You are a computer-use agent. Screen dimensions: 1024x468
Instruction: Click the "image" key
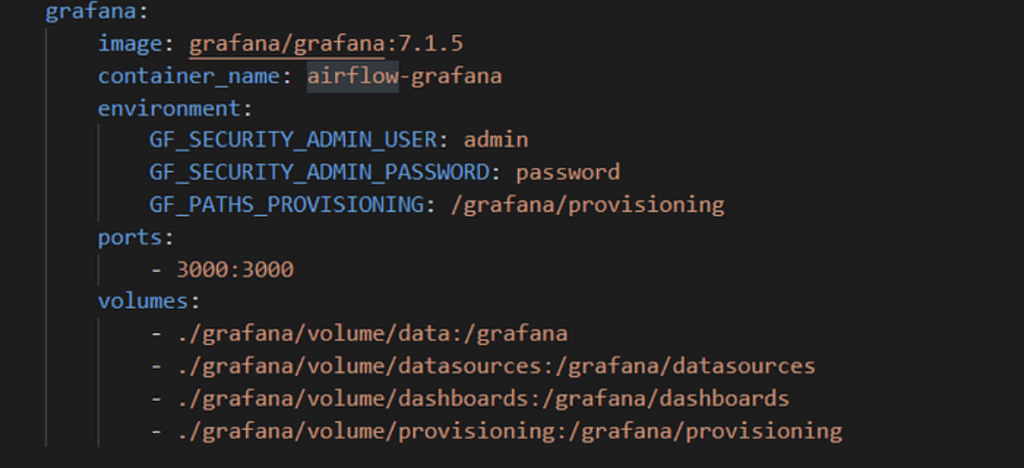click(129, 45)
